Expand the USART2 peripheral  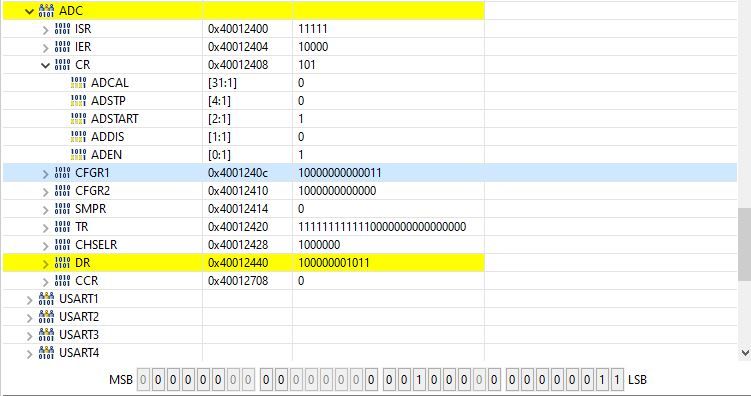[x=29, y=318]
